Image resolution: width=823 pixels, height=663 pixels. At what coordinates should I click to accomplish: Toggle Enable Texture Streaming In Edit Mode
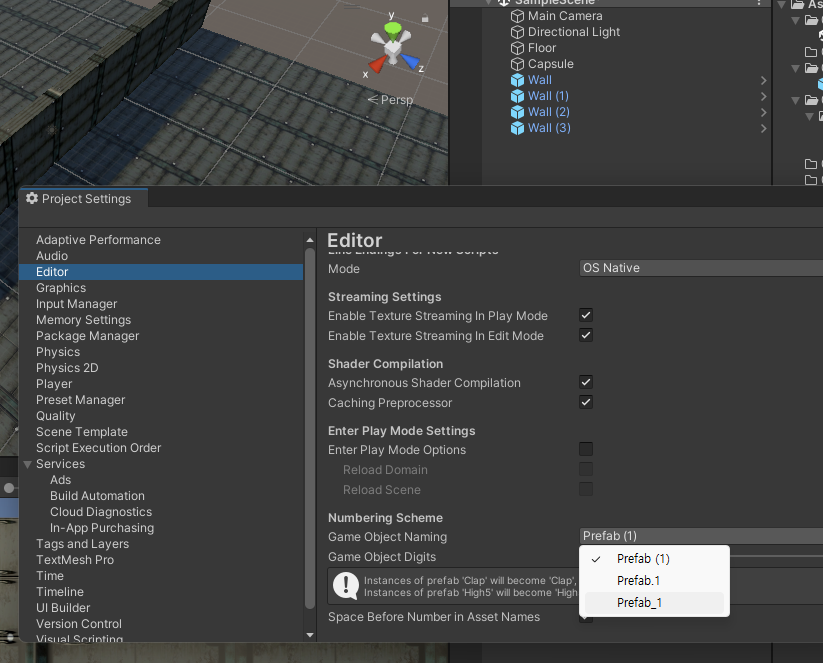coord(586,335)
